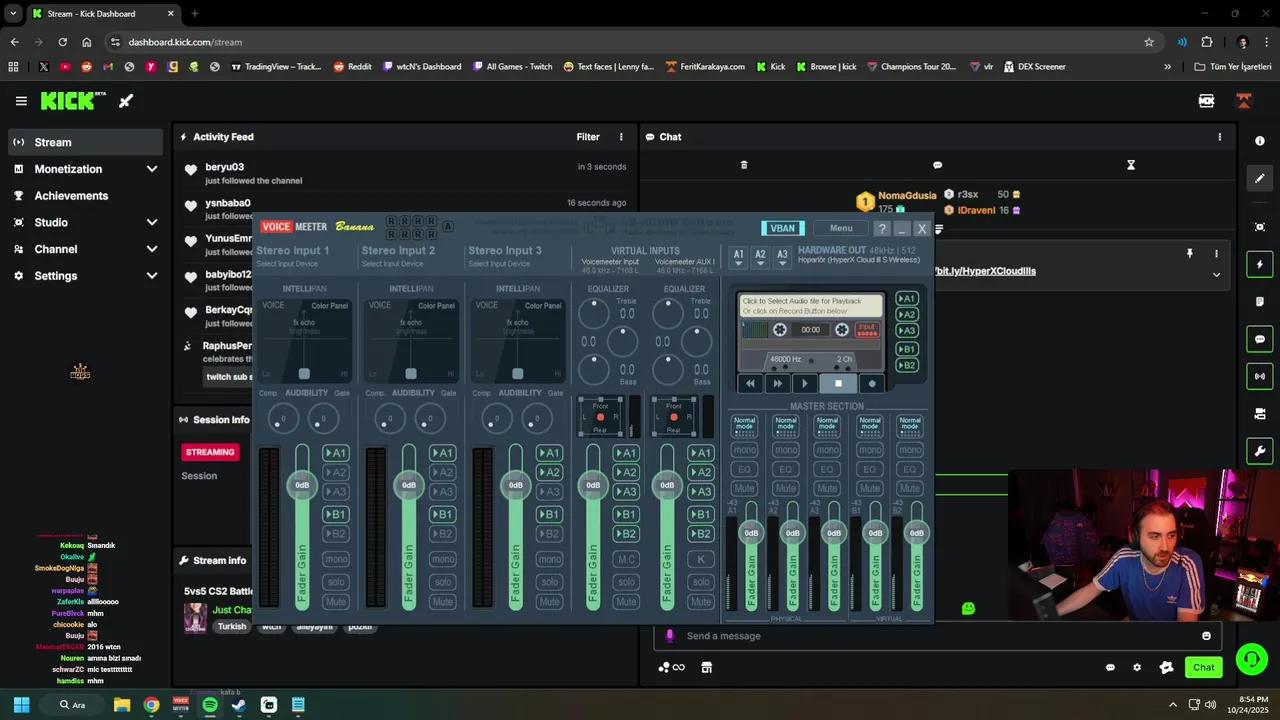Open Activity Feed three-dot options
1280x720 pixels.
point(621,137)
